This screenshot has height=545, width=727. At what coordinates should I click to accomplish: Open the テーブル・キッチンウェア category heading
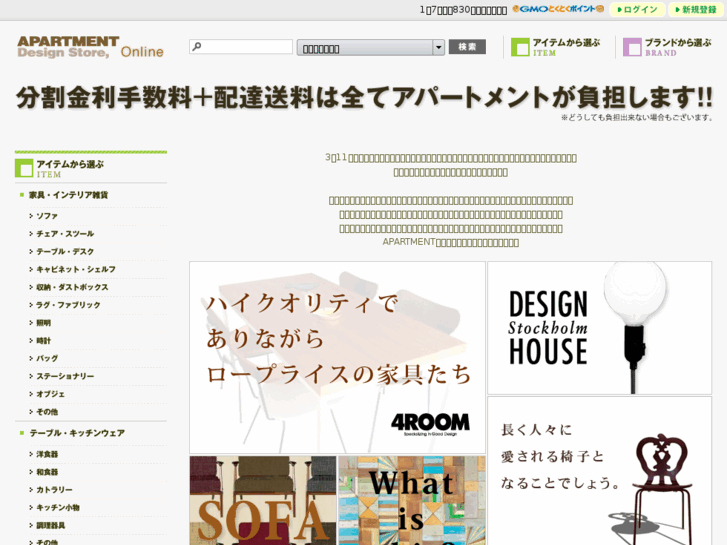[77, 433]
